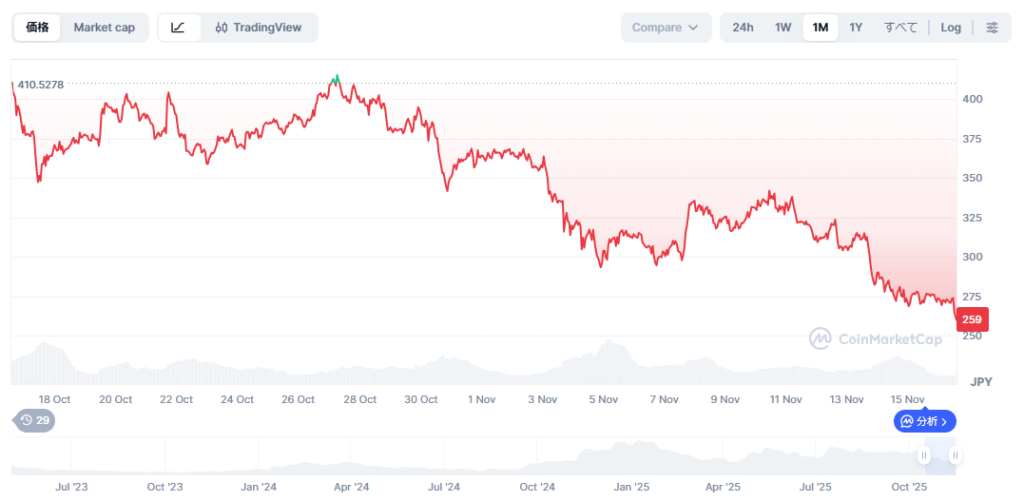Open the TradingView candlestick chart
Image resolution: width=1024 pixels, height=501 pixels.
click(258, 27)
